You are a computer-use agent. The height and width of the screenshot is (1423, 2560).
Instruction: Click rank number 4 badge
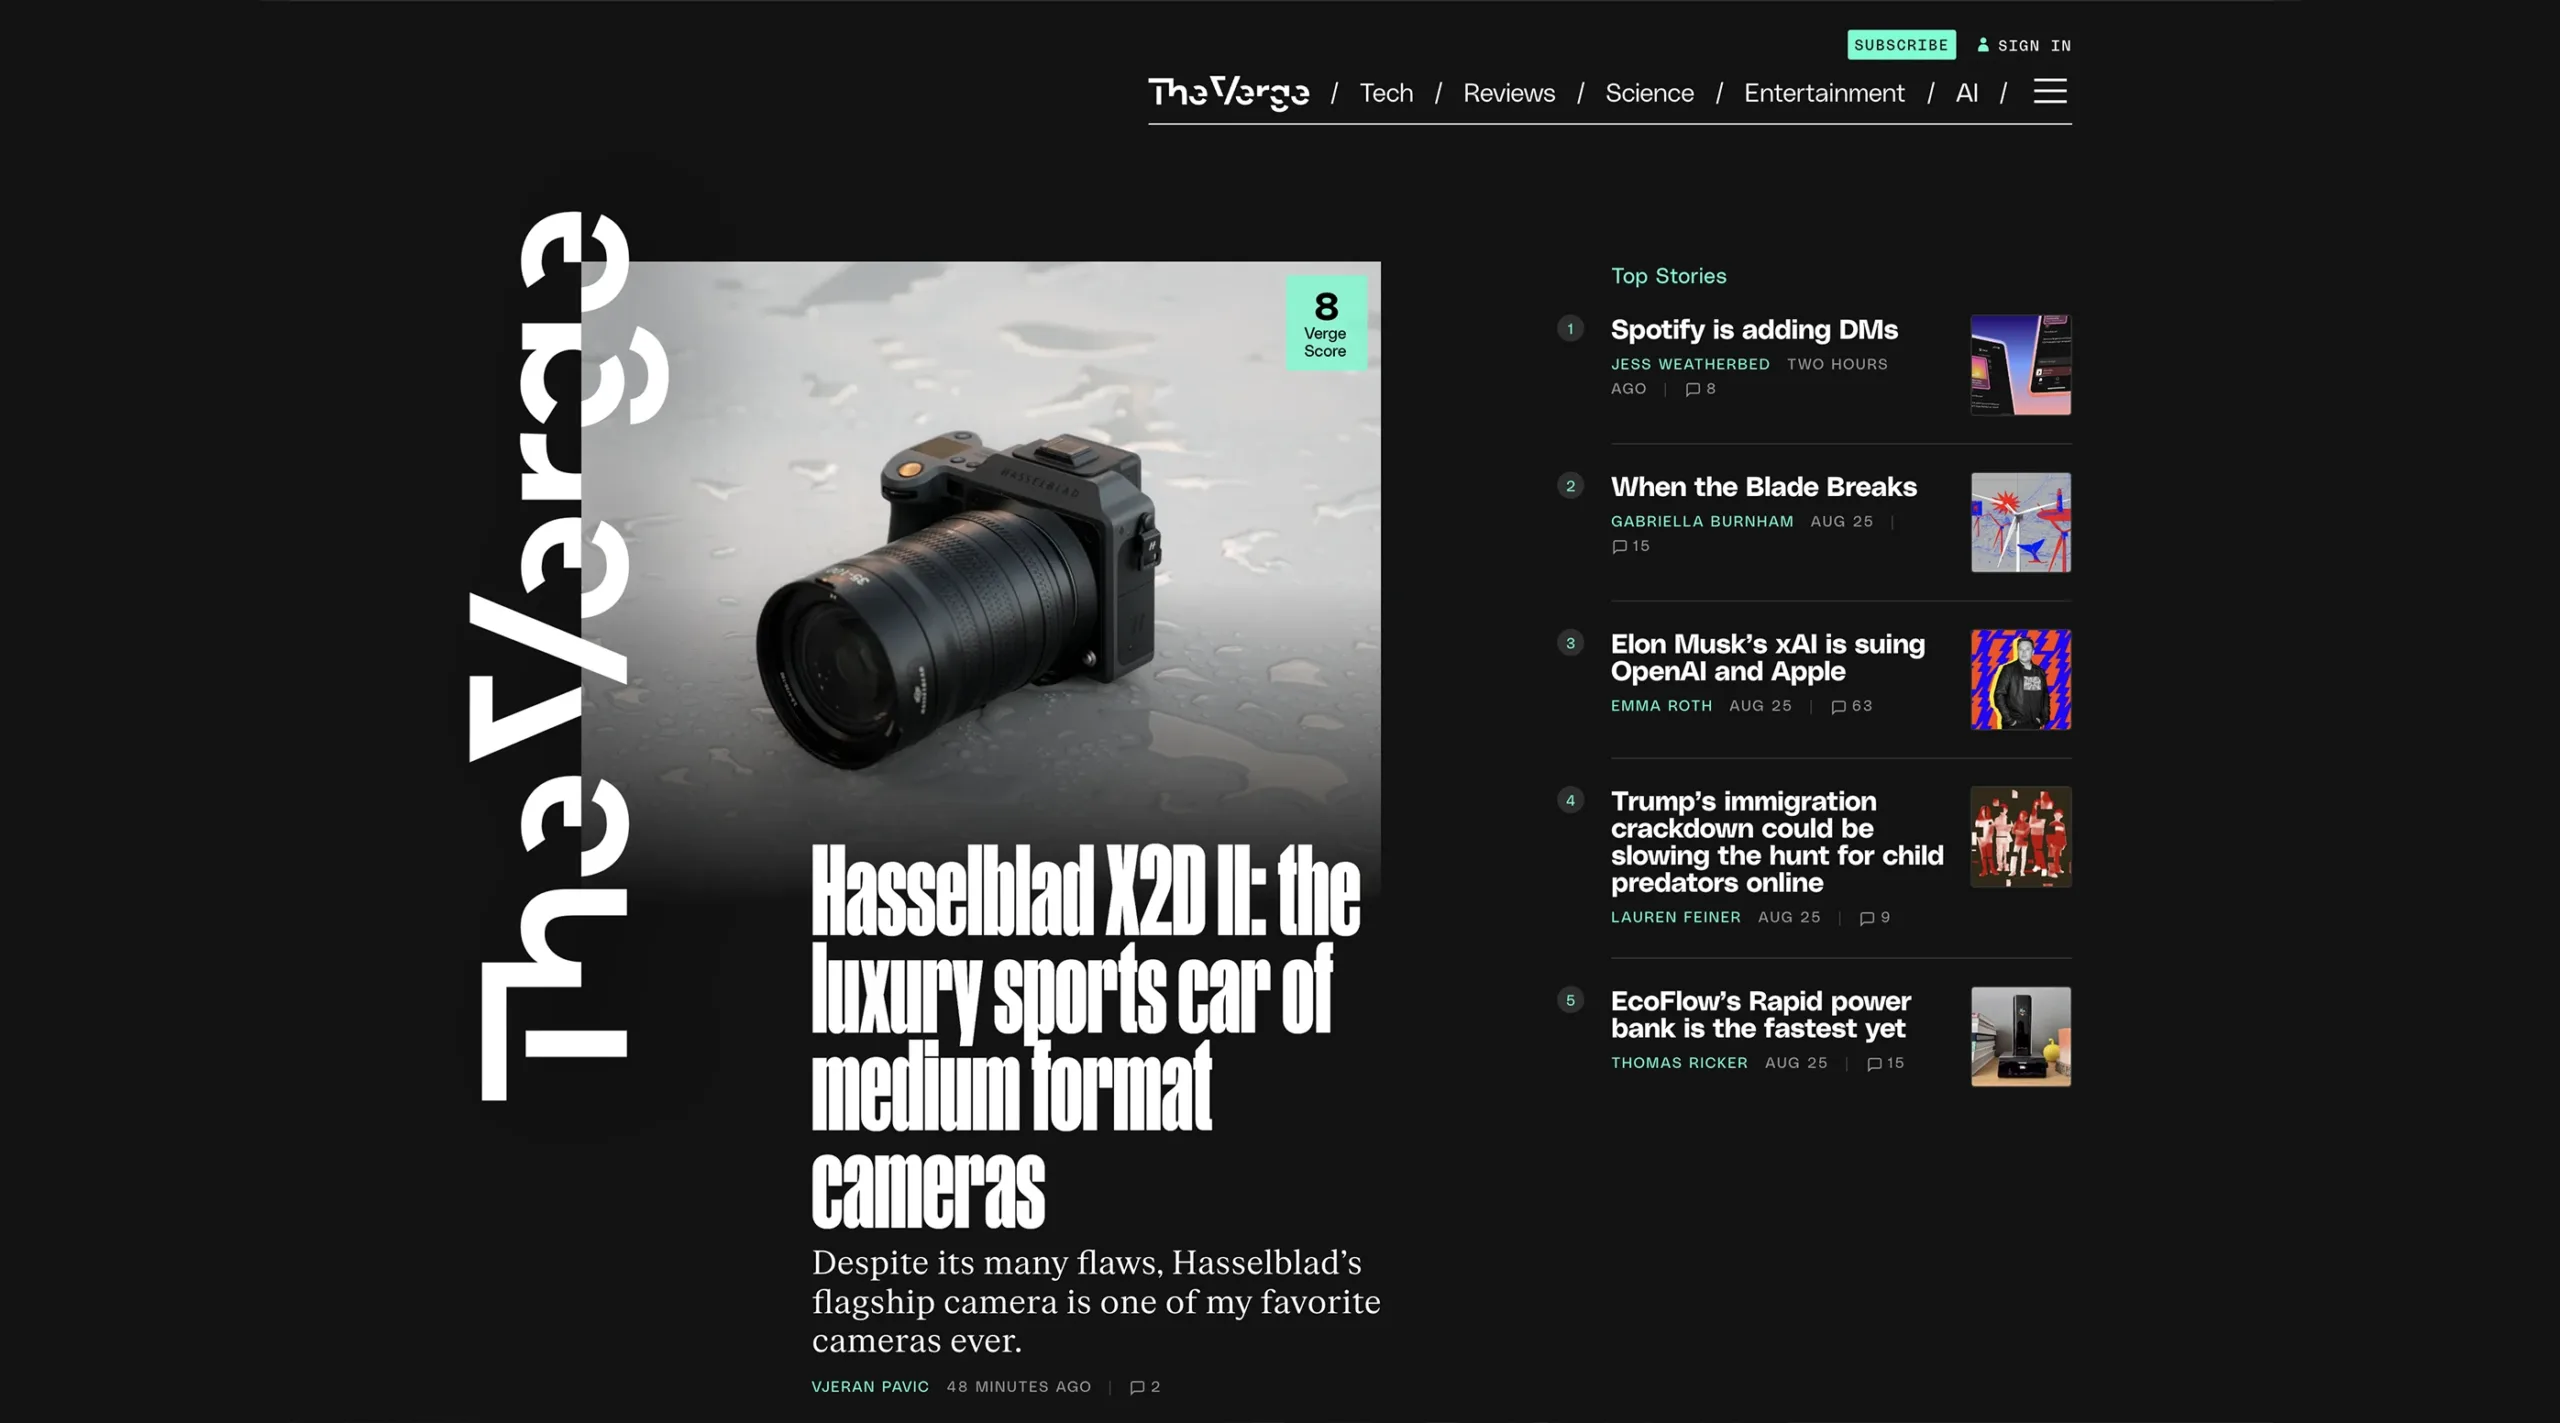(x=1570, y=800)
